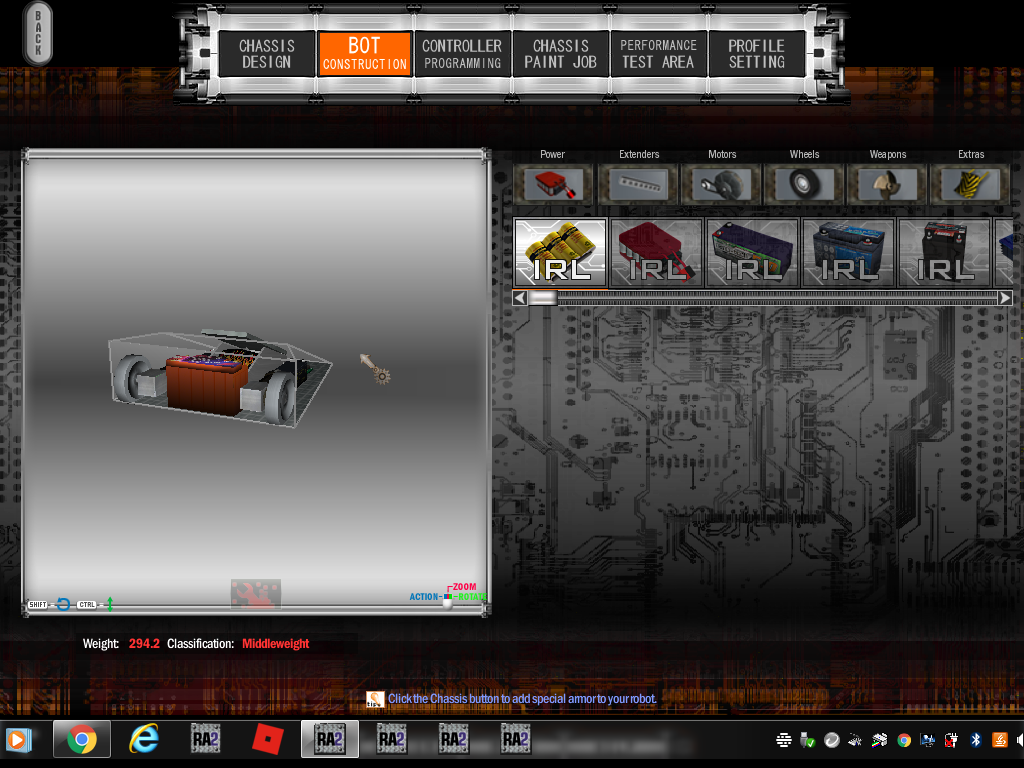Click the weight value 294.2

tap(144, 644)
